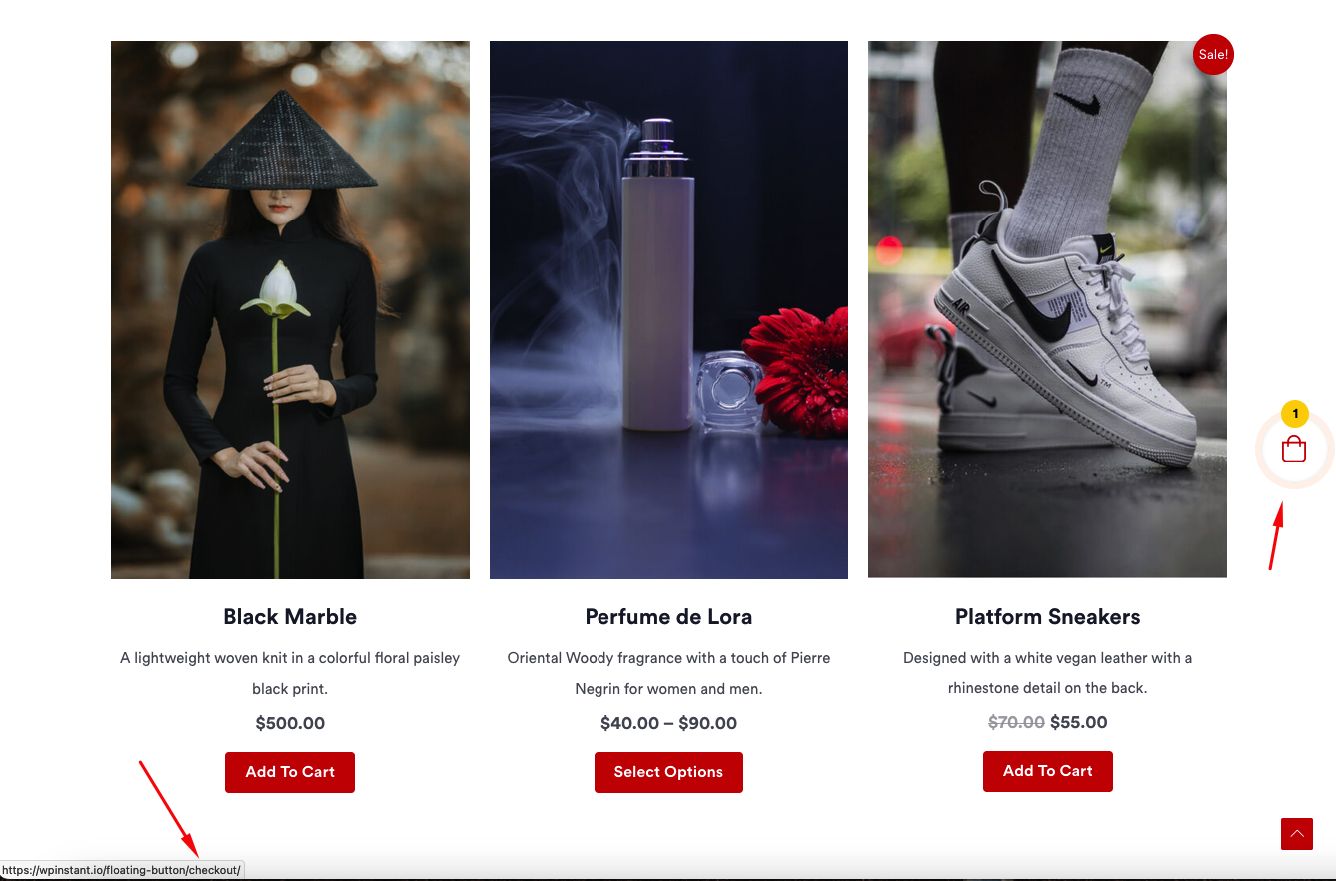Add Platform Sneakers to cart
The width and height of the screenshot is (1336, 881).
[1048, 771]
